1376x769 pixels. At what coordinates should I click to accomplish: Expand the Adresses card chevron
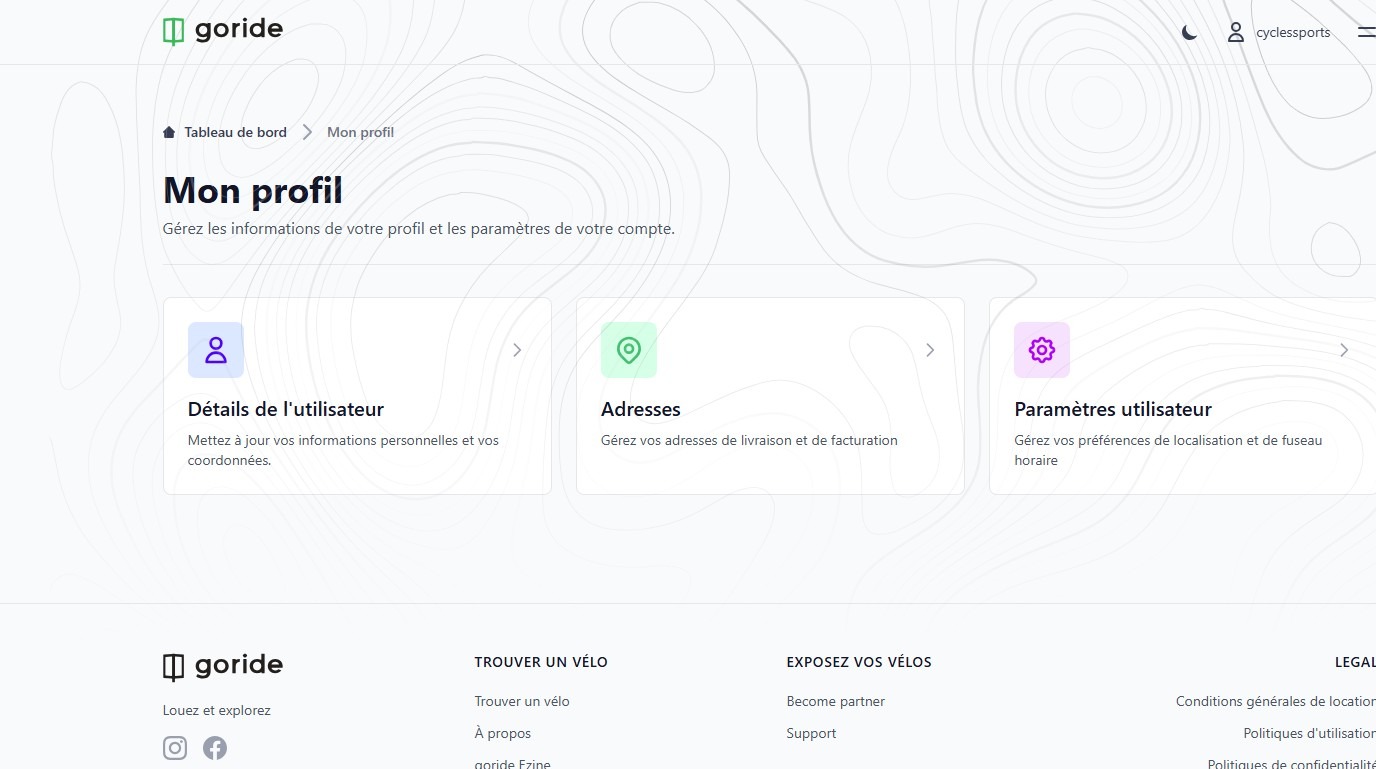[x=930, y=350]
